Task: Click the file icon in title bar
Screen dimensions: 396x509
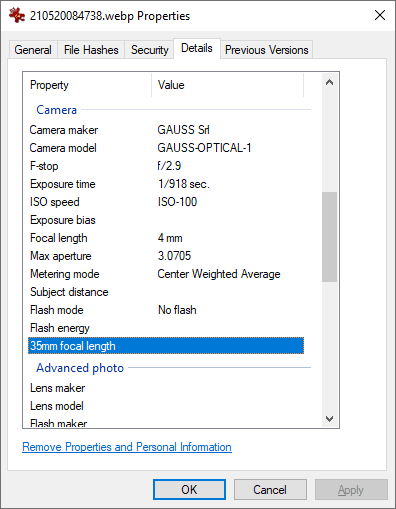Action: coord(17,15)
